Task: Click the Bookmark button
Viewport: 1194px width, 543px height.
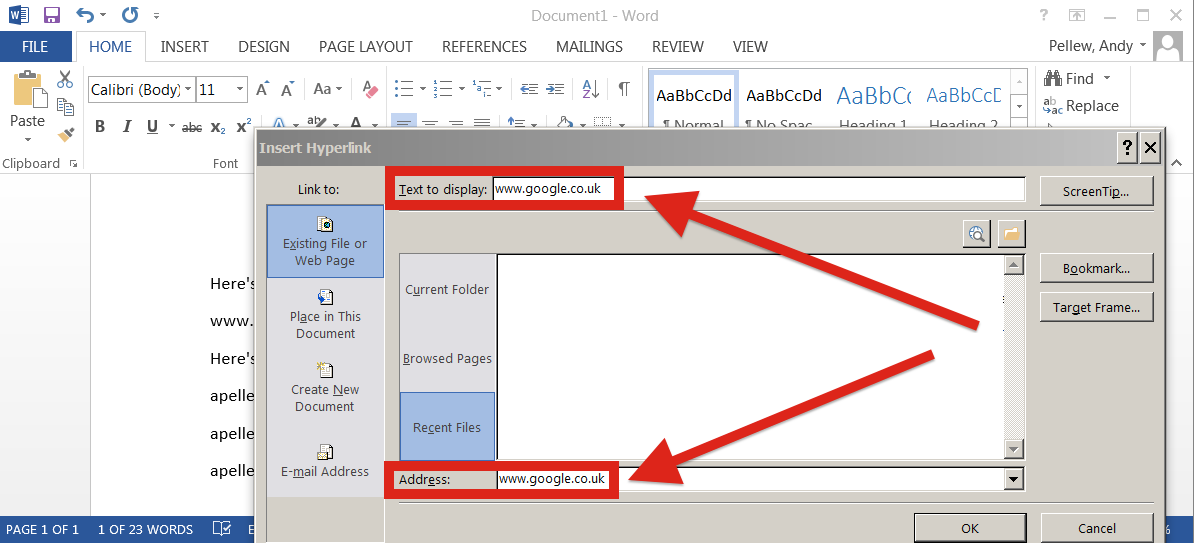Action: coord(1096,268)
